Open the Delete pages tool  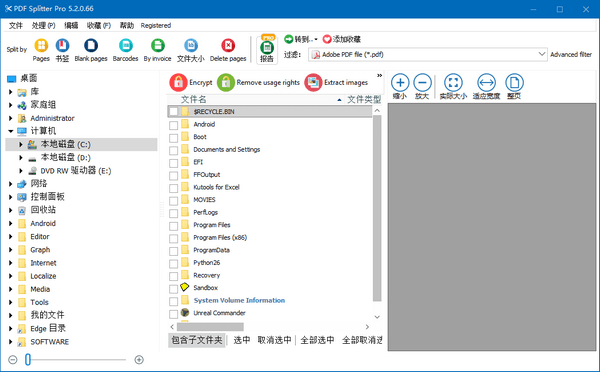[228, 46]
